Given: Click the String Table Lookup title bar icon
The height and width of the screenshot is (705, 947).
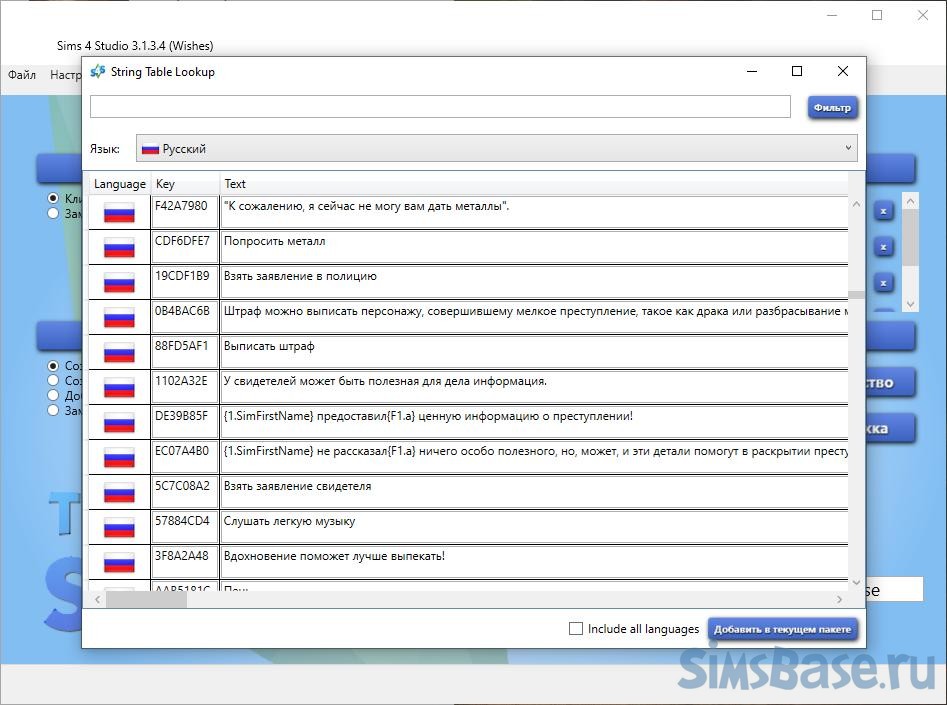Looking at the screenshot, I should tap(98, 72).
